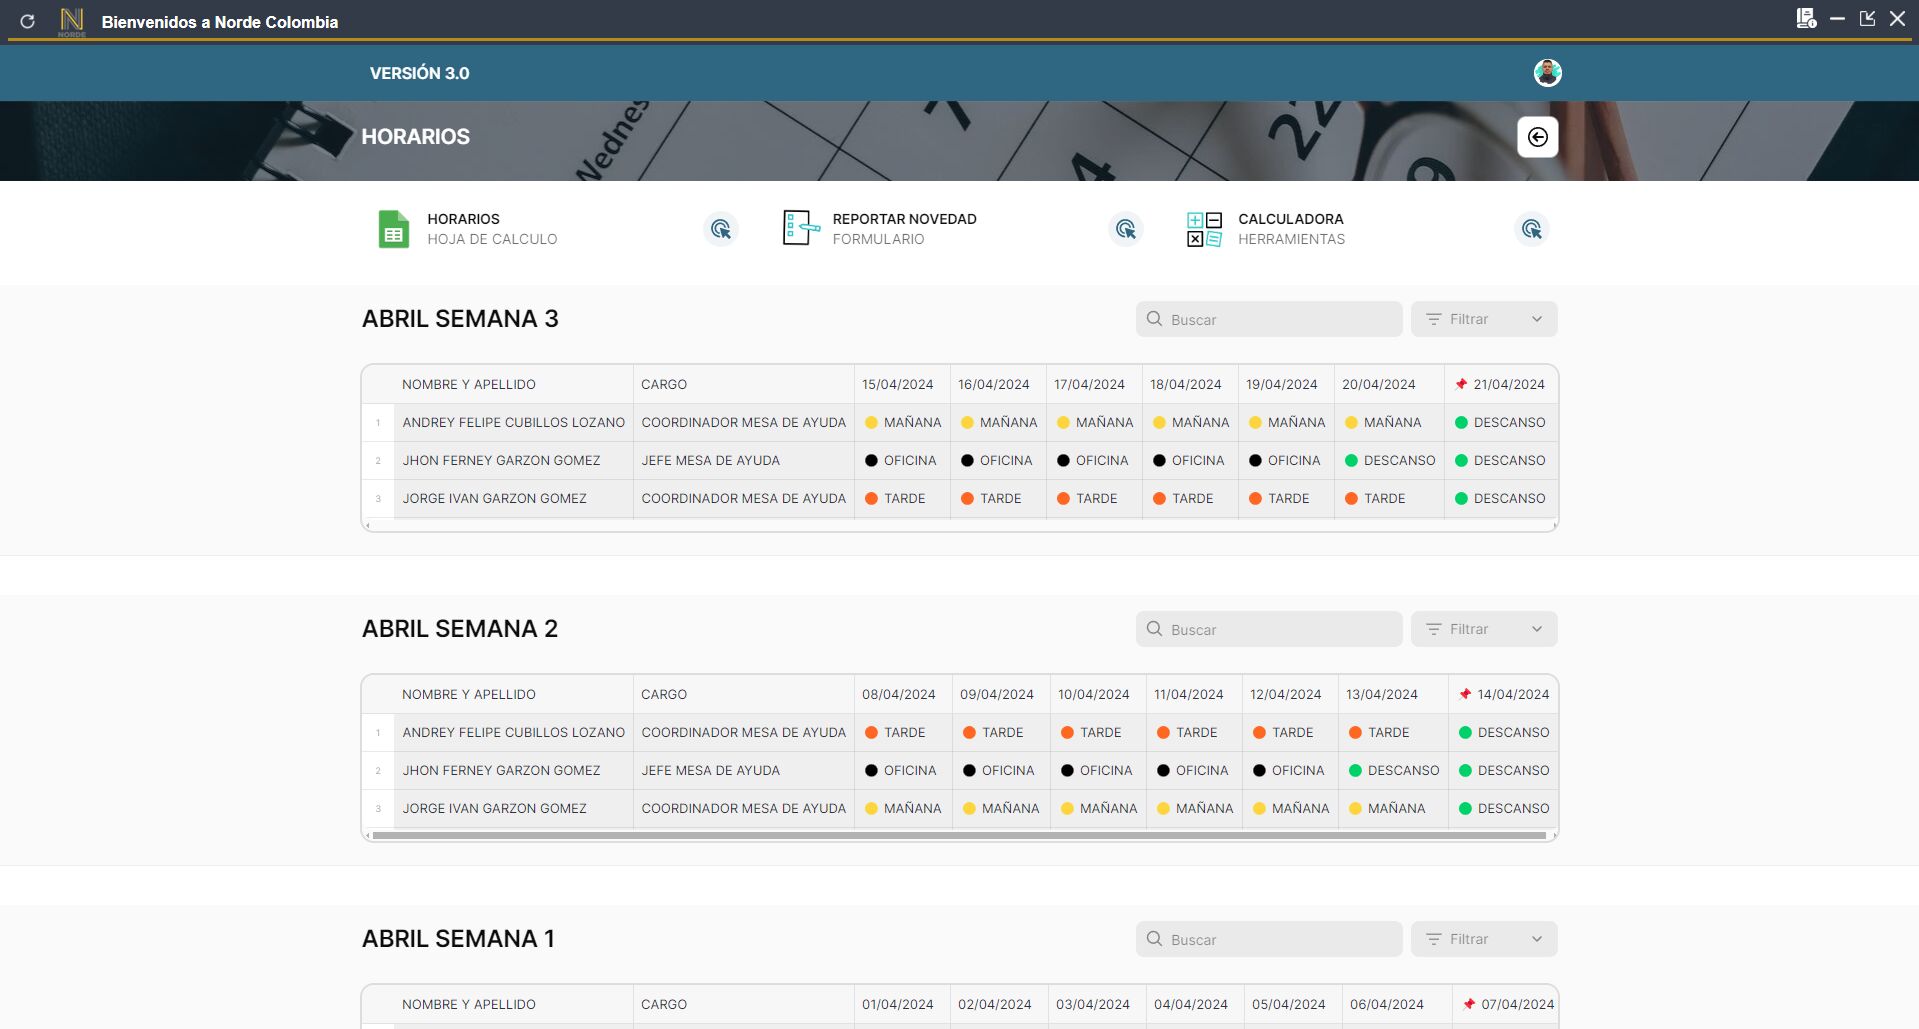
Task: Click the filter lines icon in Abril Semana 3
Action: (x=1433, y=319)
